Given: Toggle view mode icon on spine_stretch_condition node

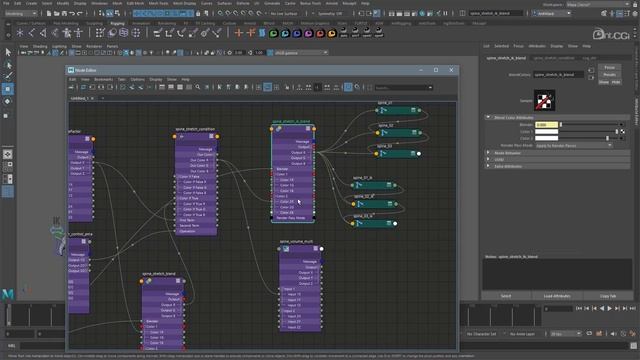Looking at the screenshot, I should pos(211,136).
